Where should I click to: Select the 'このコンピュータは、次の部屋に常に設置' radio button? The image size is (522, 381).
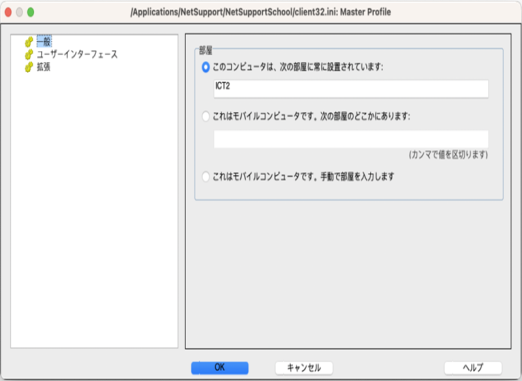point(206,67)
